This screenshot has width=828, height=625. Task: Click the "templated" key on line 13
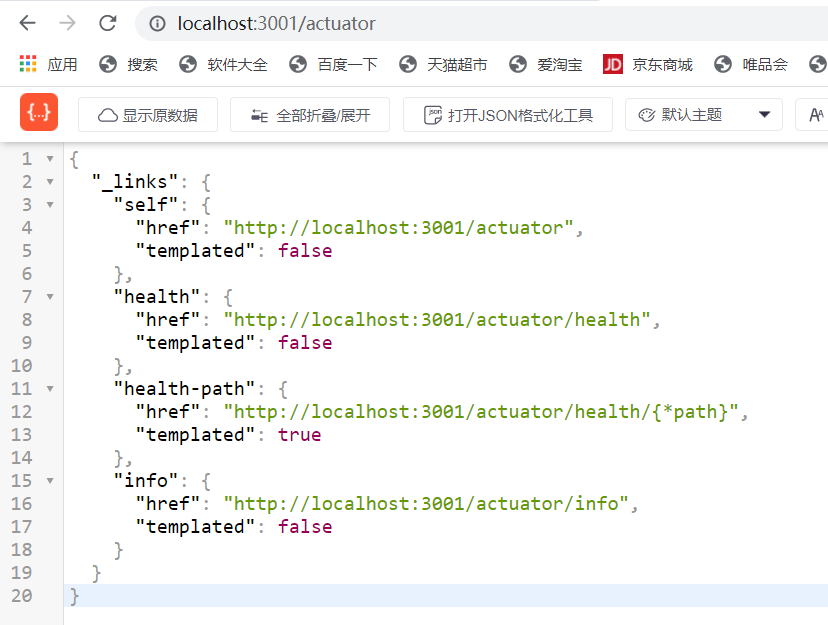pyautogui.click(x=195, y=435)
